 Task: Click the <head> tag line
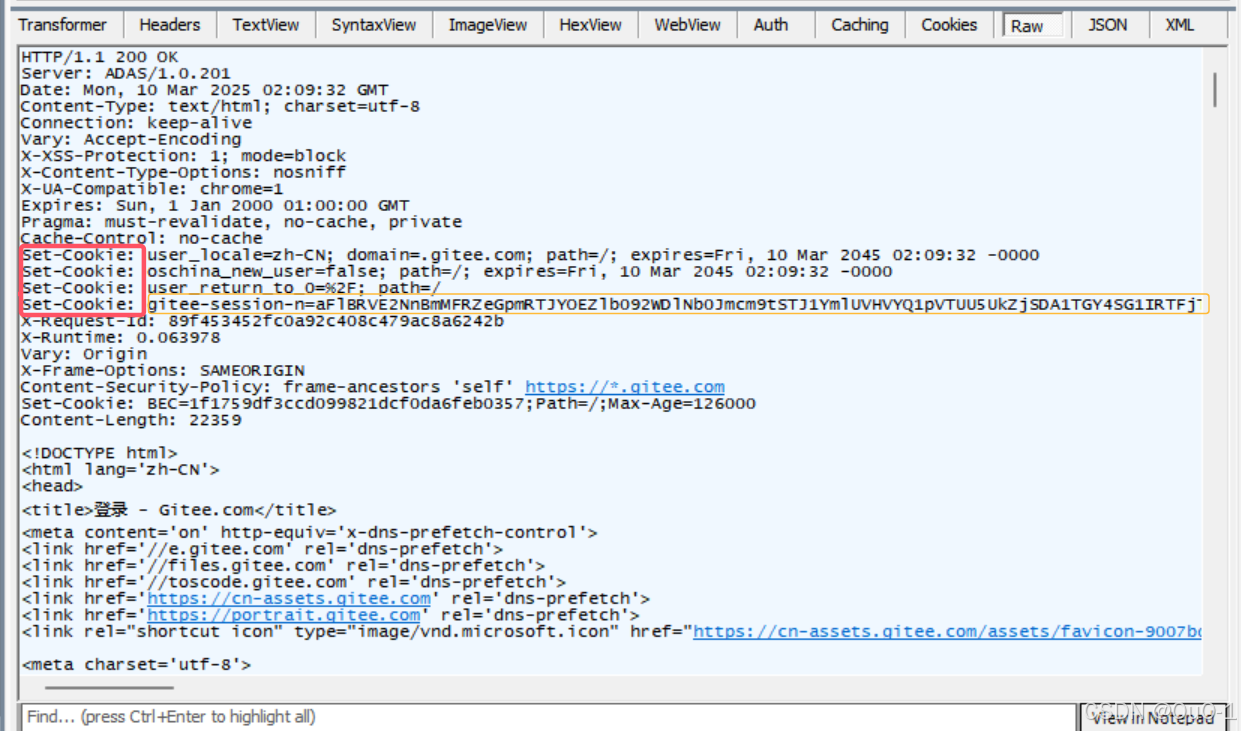tap(51, 486)
